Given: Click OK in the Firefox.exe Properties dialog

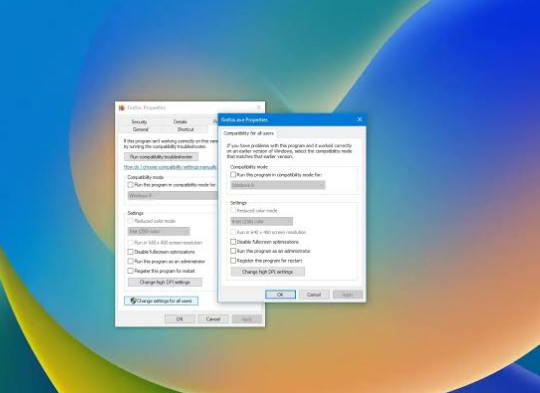Looking at the screenshot, I should pyautogui.click(x=280, y=294).
